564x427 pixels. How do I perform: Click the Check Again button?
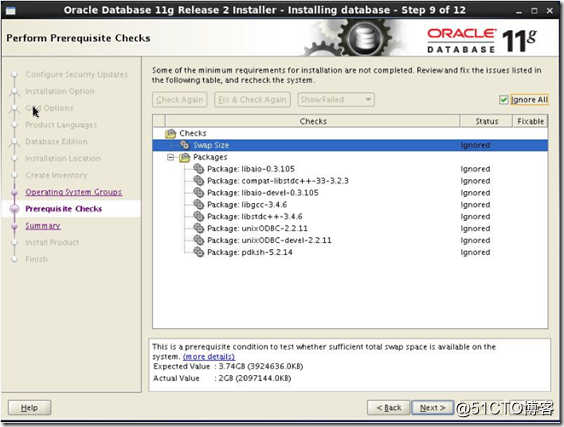point(179,100)
